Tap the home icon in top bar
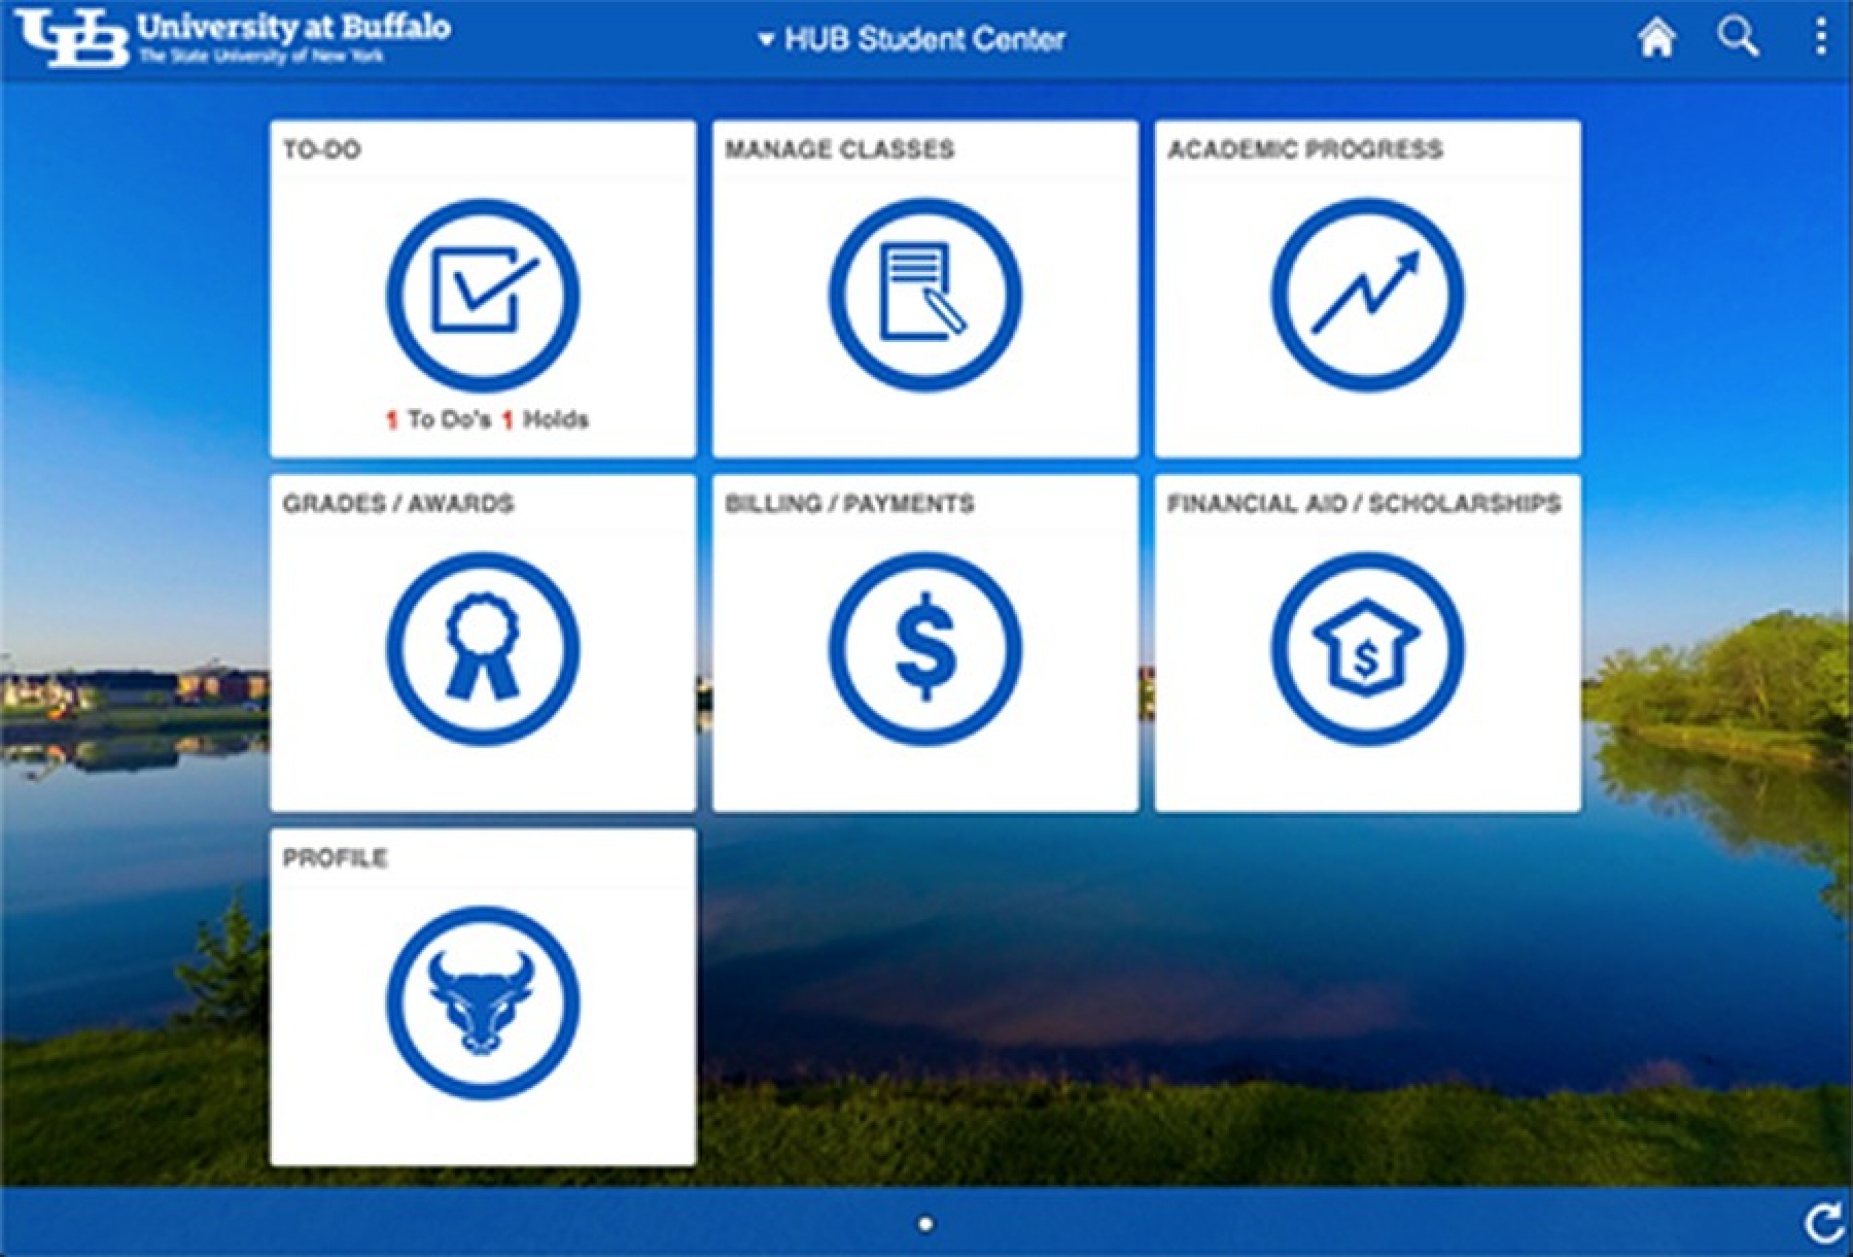 [x=1657, y=37]
